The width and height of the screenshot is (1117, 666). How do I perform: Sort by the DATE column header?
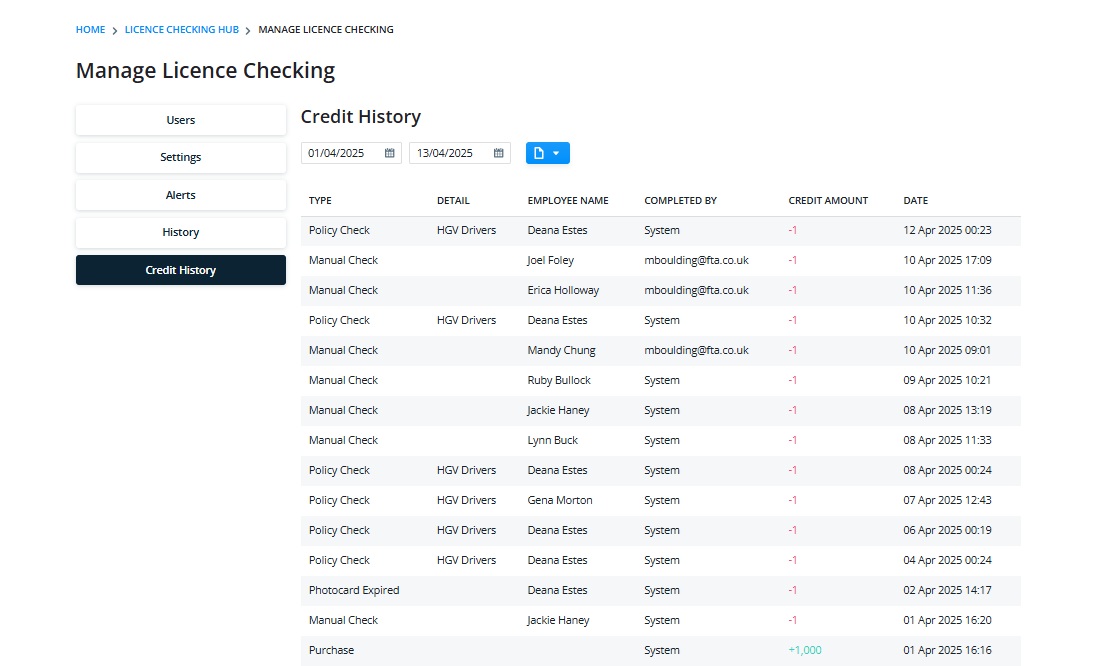[915, 201]
